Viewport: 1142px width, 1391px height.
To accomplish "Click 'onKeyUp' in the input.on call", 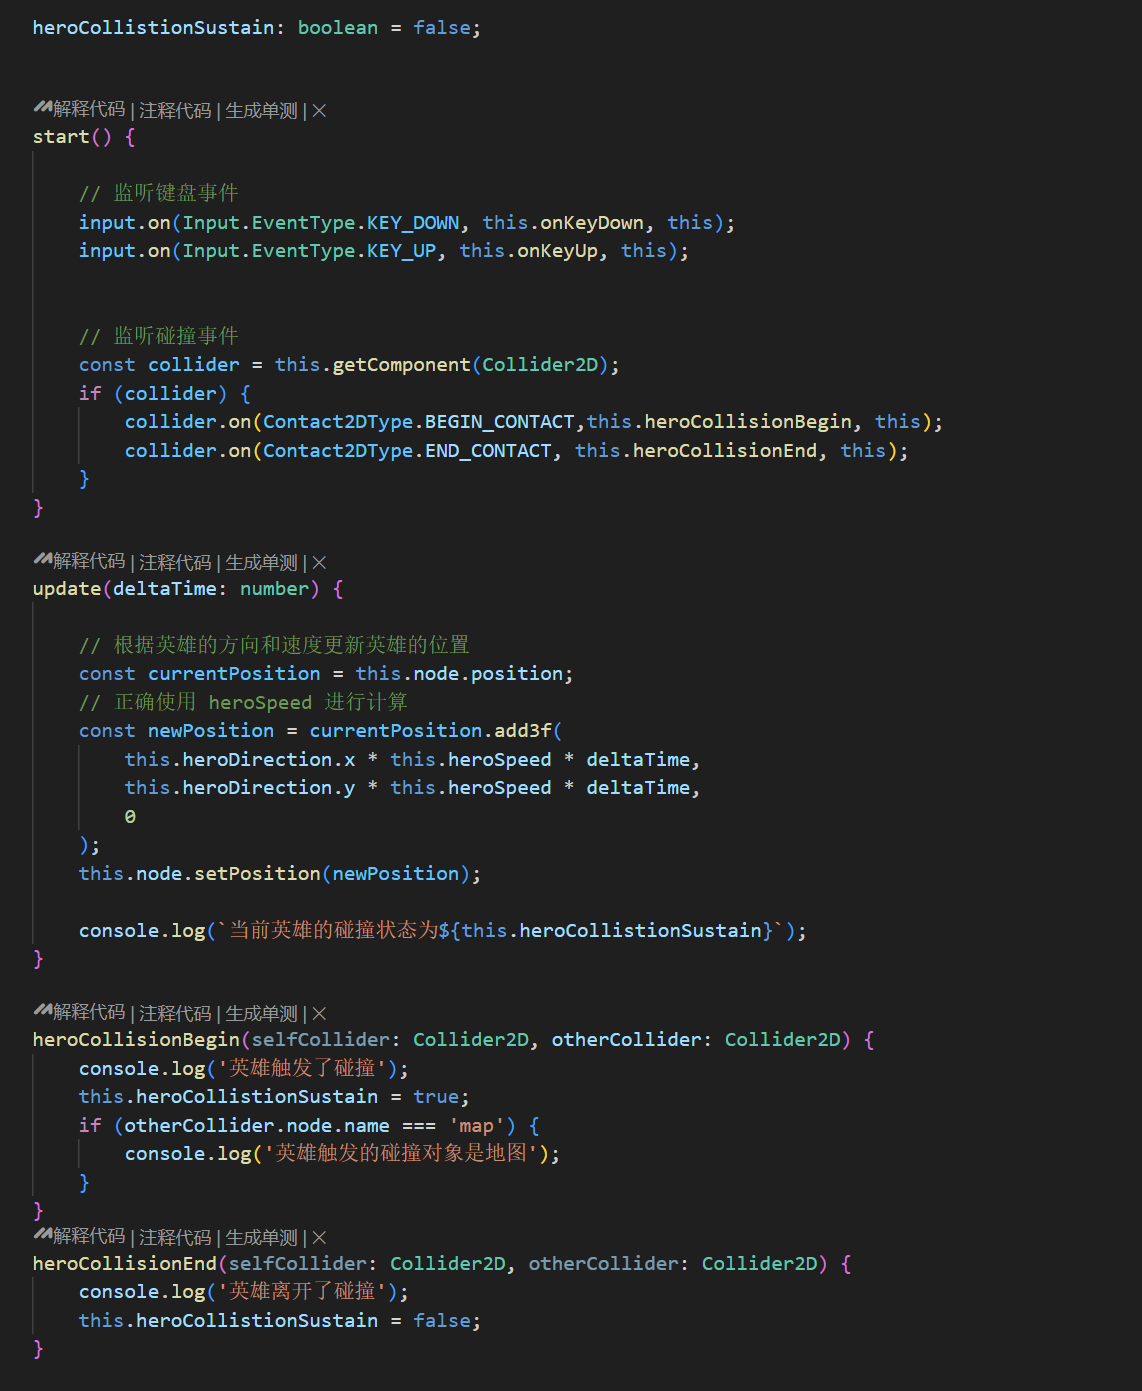I will 558,250.
